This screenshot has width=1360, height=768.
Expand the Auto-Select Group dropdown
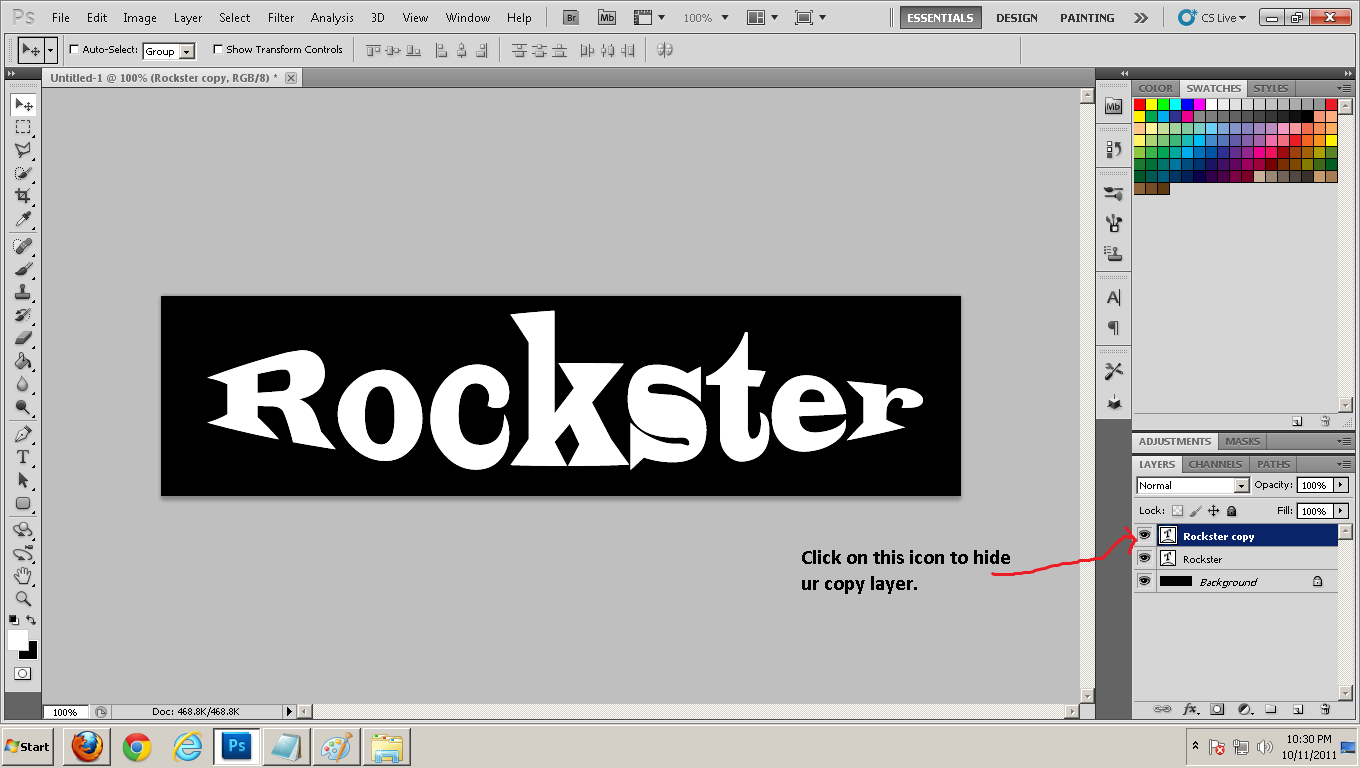(x=187, y=51)
